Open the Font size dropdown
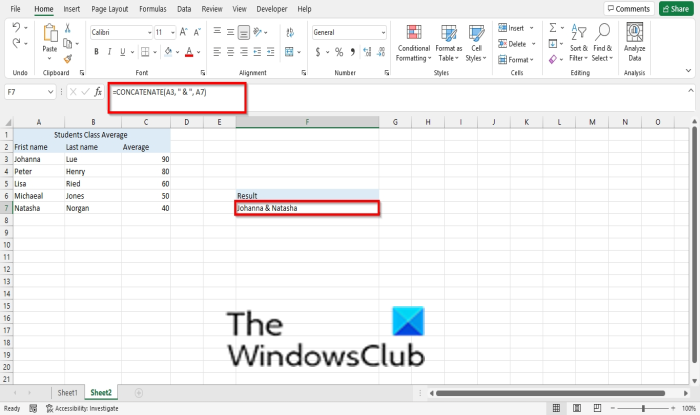This screenshot has width=700, height=415. point(172,33)
